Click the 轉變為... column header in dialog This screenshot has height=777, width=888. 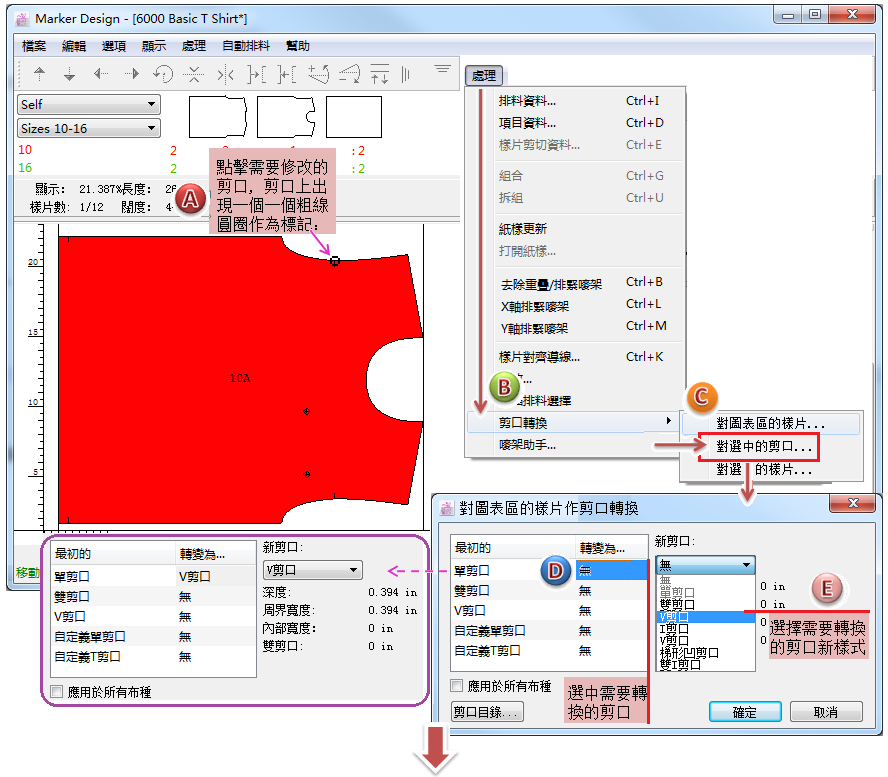point(612,548)
